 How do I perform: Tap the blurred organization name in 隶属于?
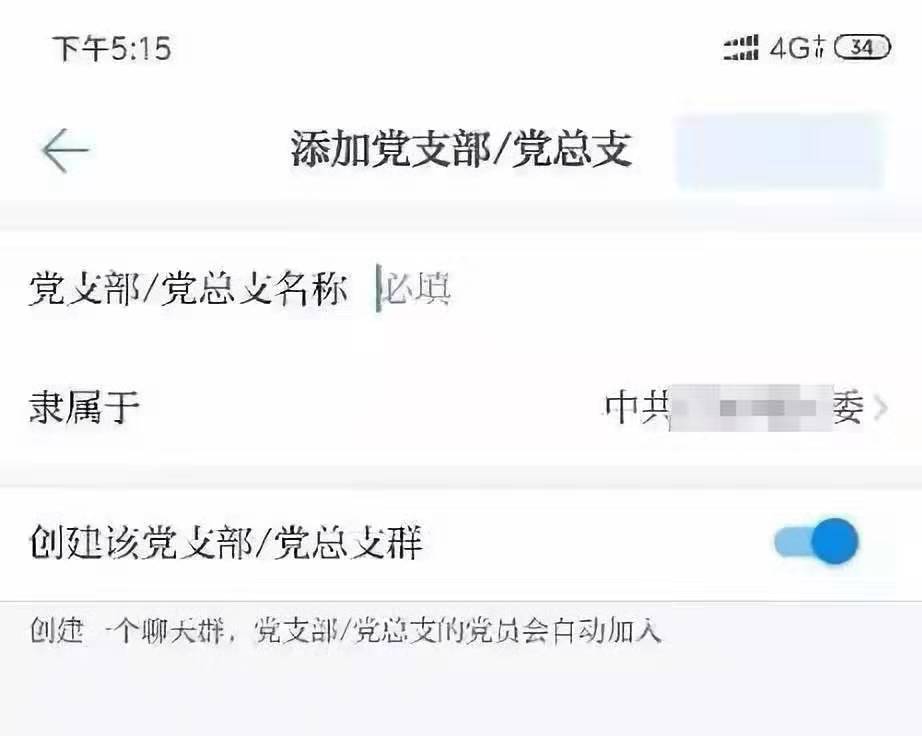(751, 408)
